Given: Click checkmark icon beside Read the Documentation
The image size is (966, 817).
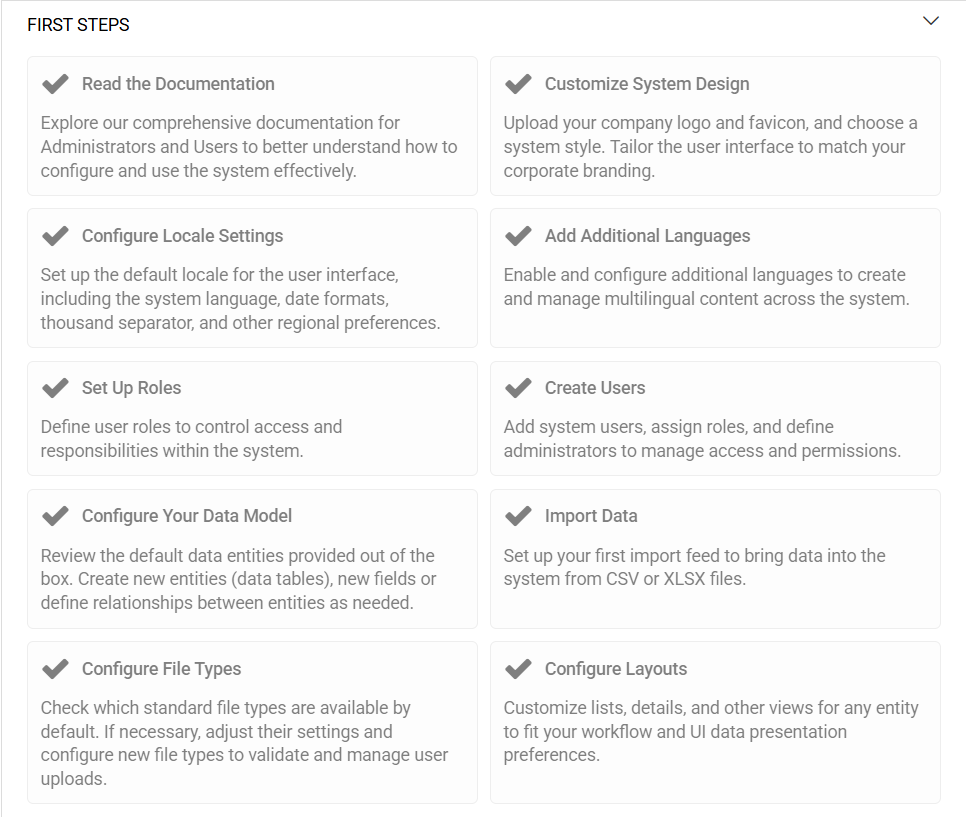Looking at the screenshot, I should coord(55,84).
